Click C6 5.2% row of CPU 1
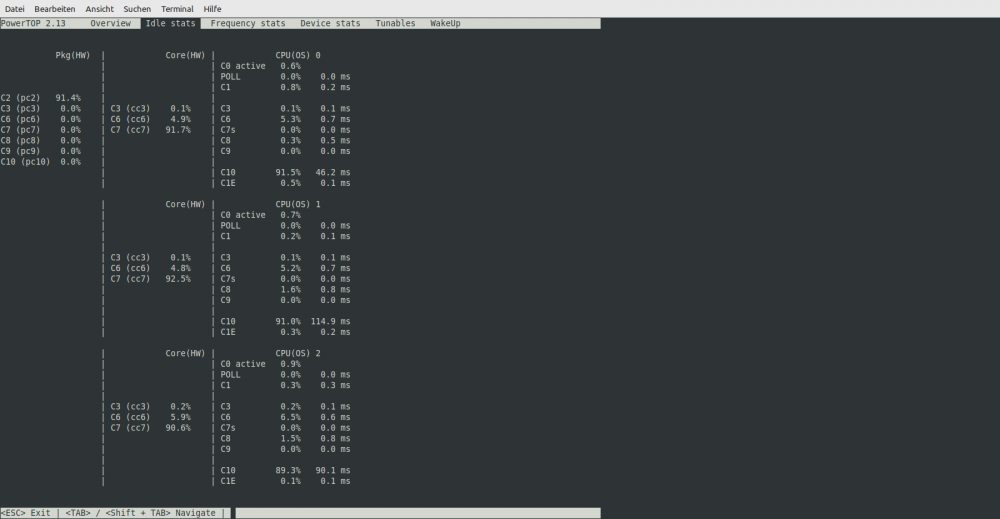Viewport: 1000px width, 519px height. pos(285,268)
